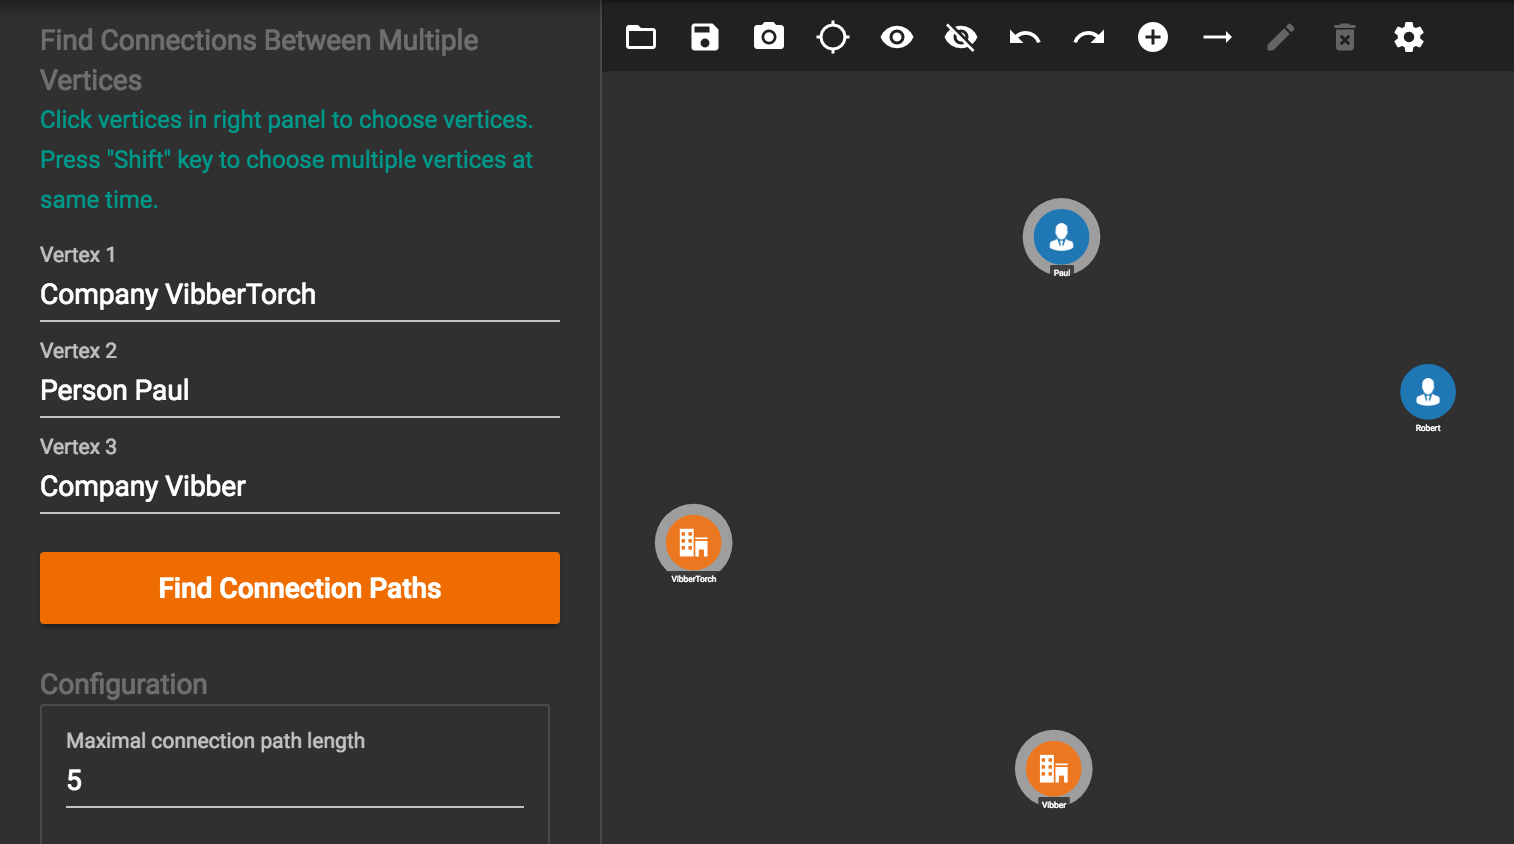This screenshot has width=1514, height=844.
Task: Click the Vertex 2 Person Paul field
Action: tap(299, 391)
